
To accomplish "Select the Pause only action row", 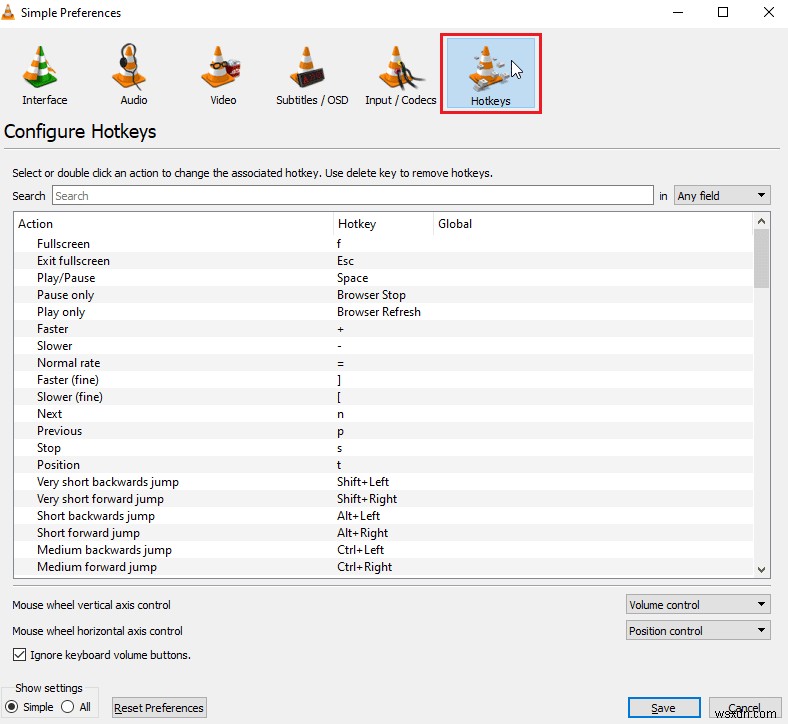I will click(384, 295).
